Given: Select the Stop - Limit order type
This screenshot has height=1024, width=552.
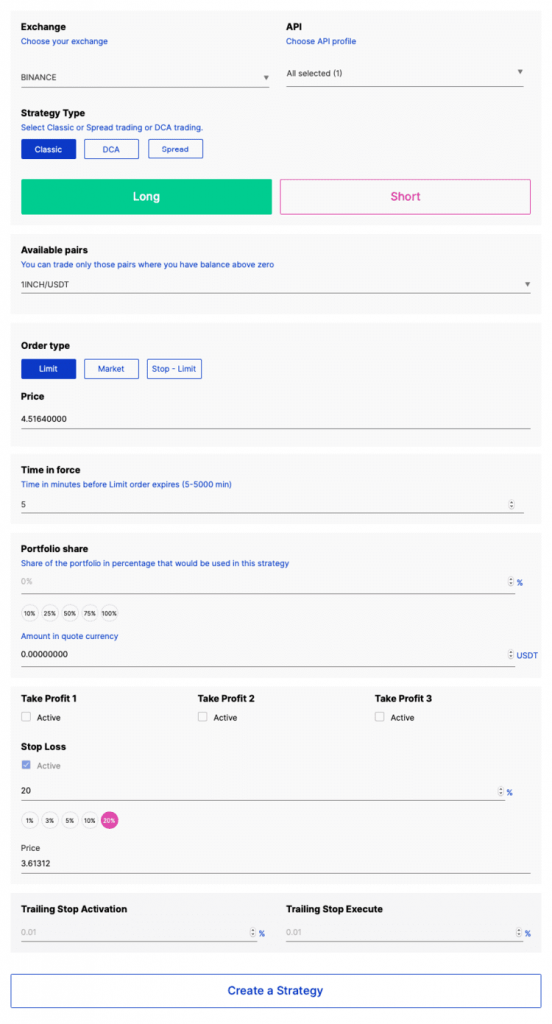Looking at the screenshot, I should click(174, 369).
